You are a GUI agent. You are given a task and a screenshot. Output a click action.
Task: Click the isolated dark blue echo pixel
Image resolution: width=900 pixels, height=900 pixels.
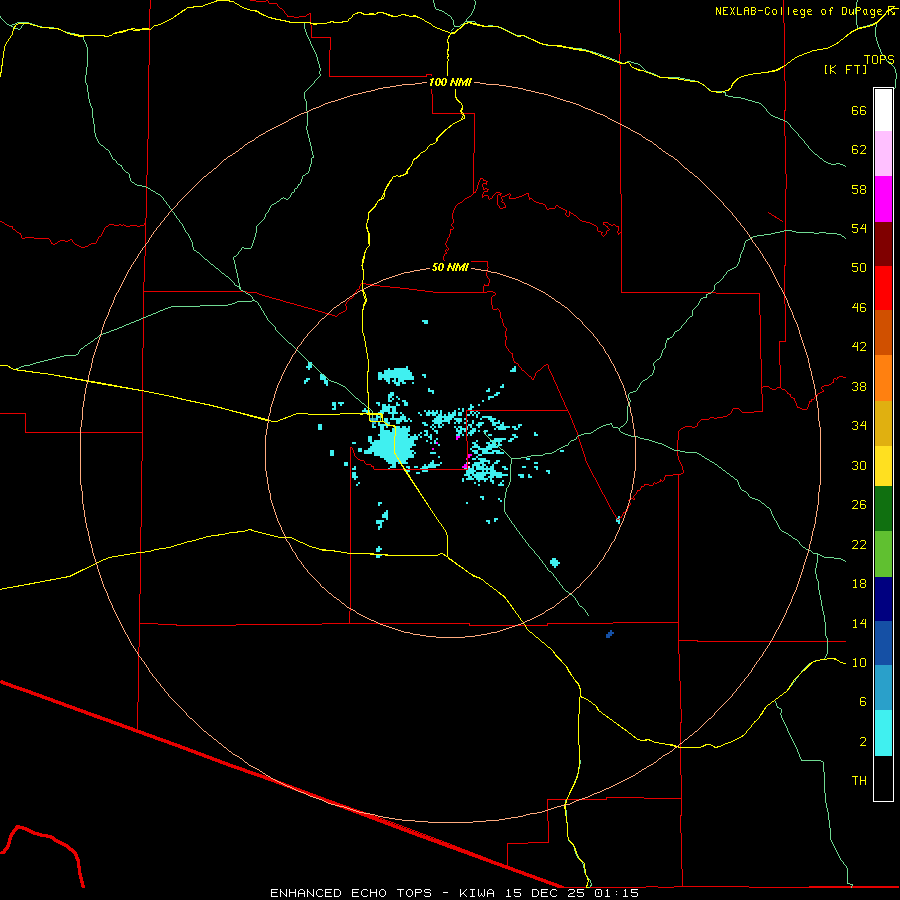610,634
